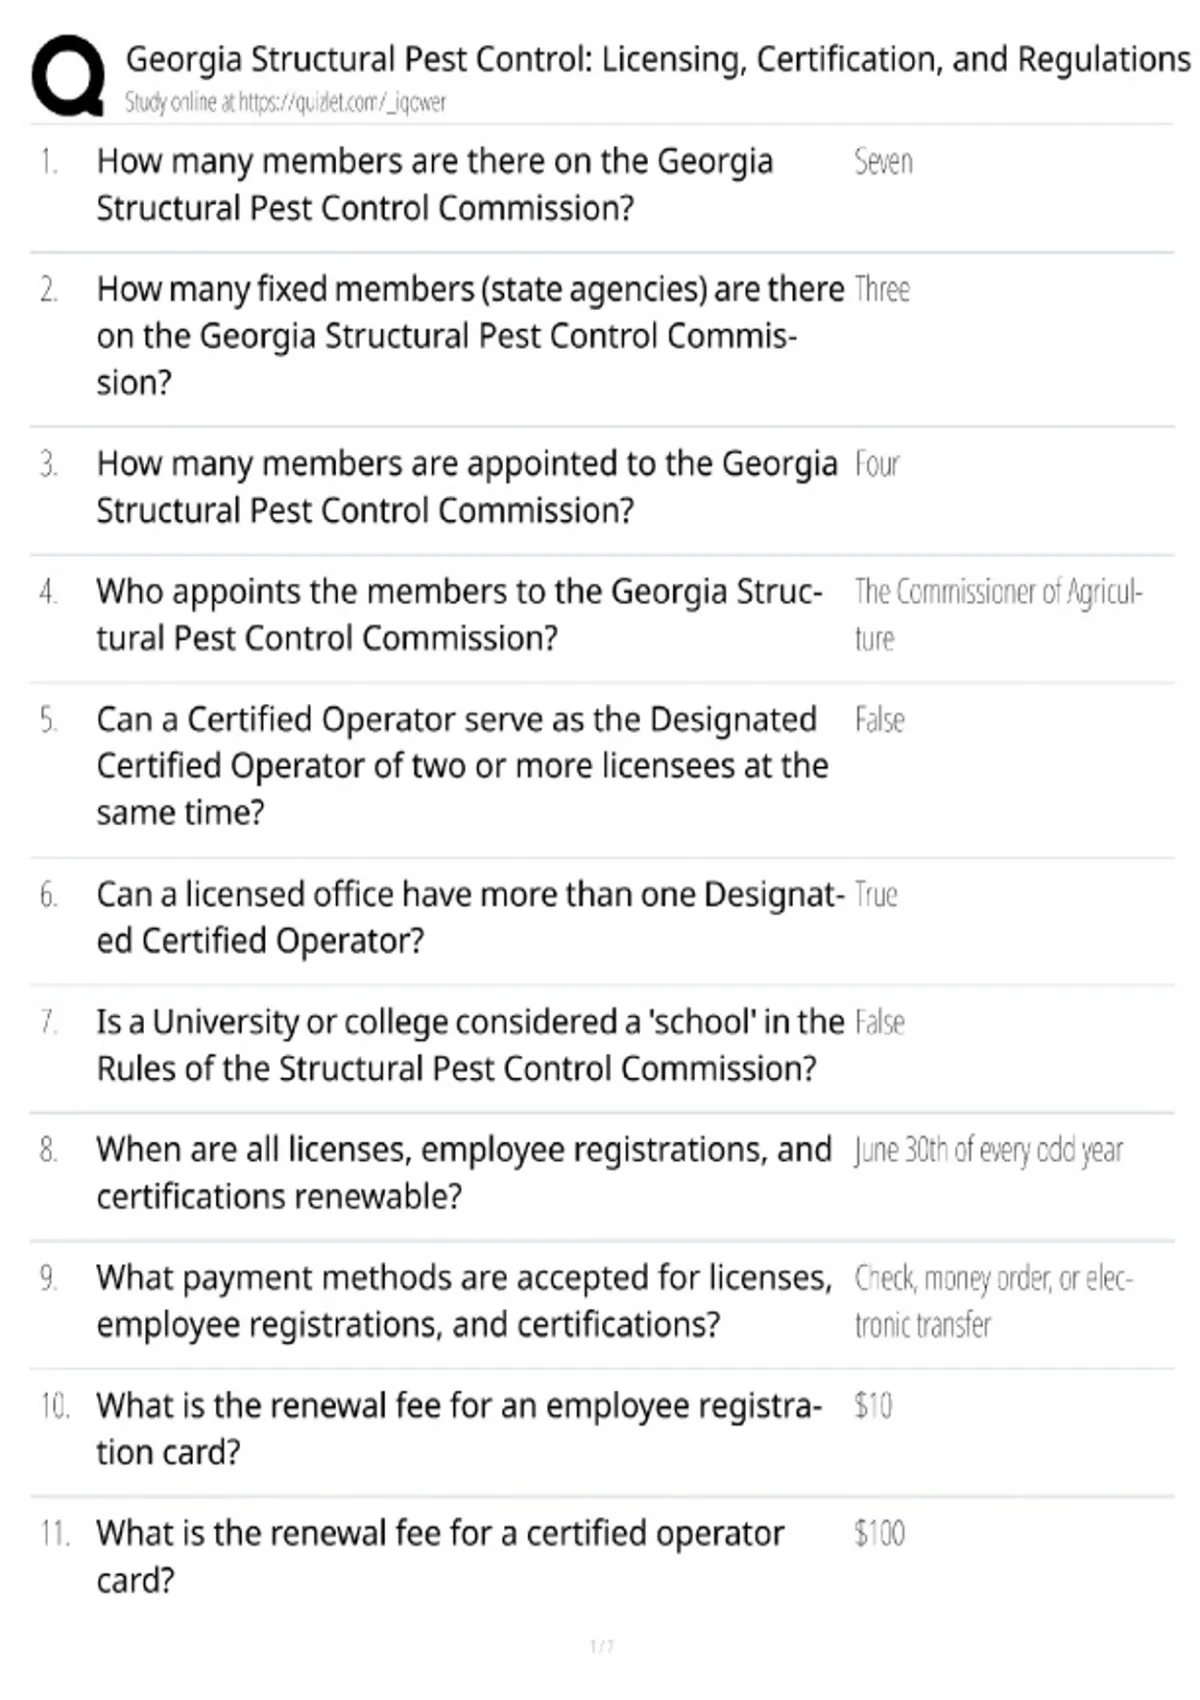Click the Georgia Structural Pest Control title

[657, 59]
